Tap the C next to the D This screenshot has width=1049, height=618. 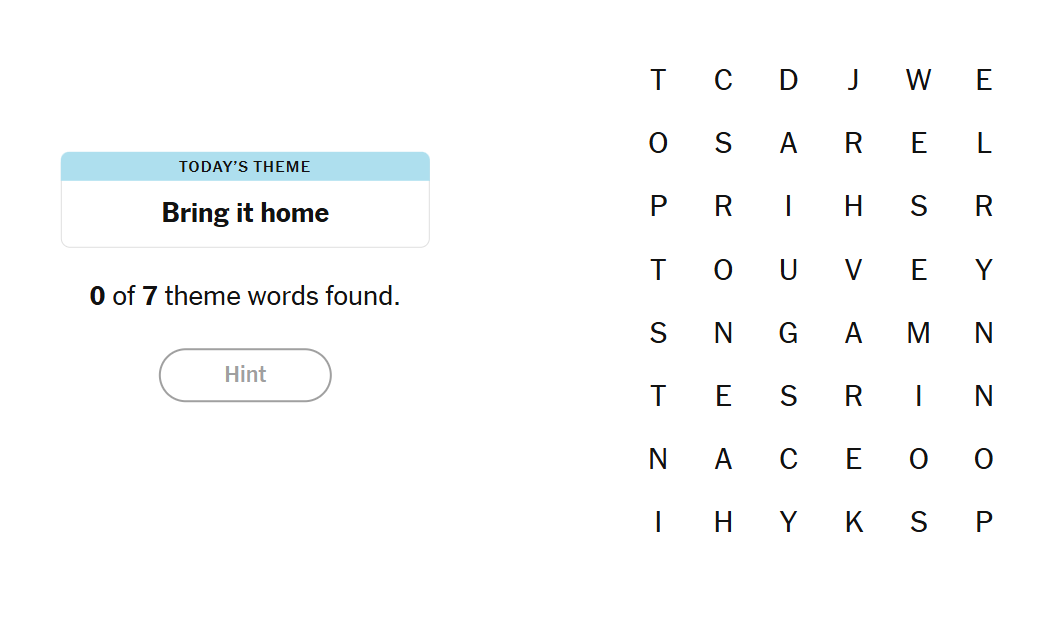coord(723,80)
